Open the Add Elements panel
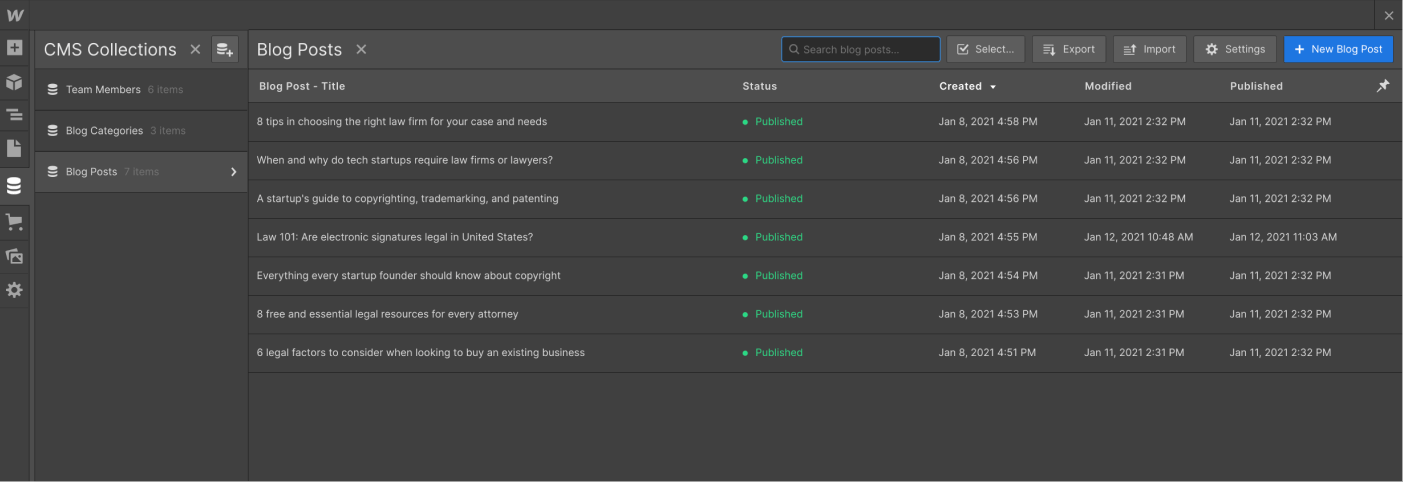This screenshot has height=482, width=1403. click(15, 48)
